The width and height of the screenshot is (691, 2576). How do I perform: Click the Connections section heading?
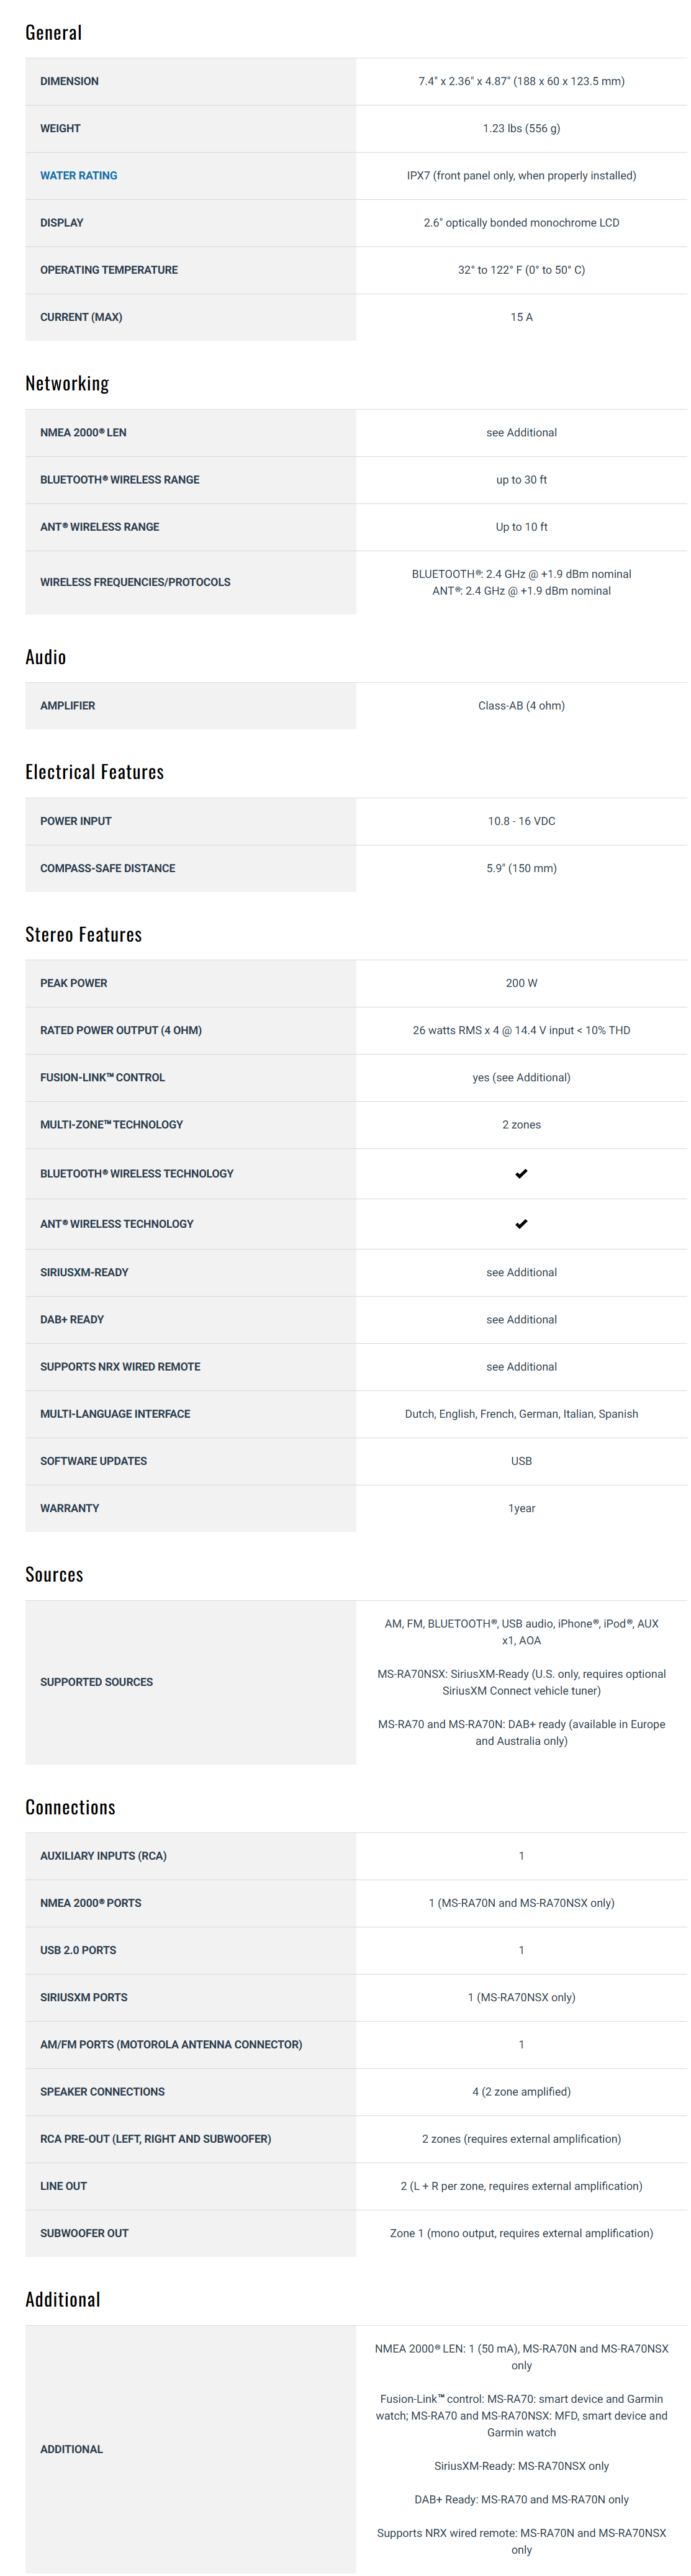coord(70,1807)
